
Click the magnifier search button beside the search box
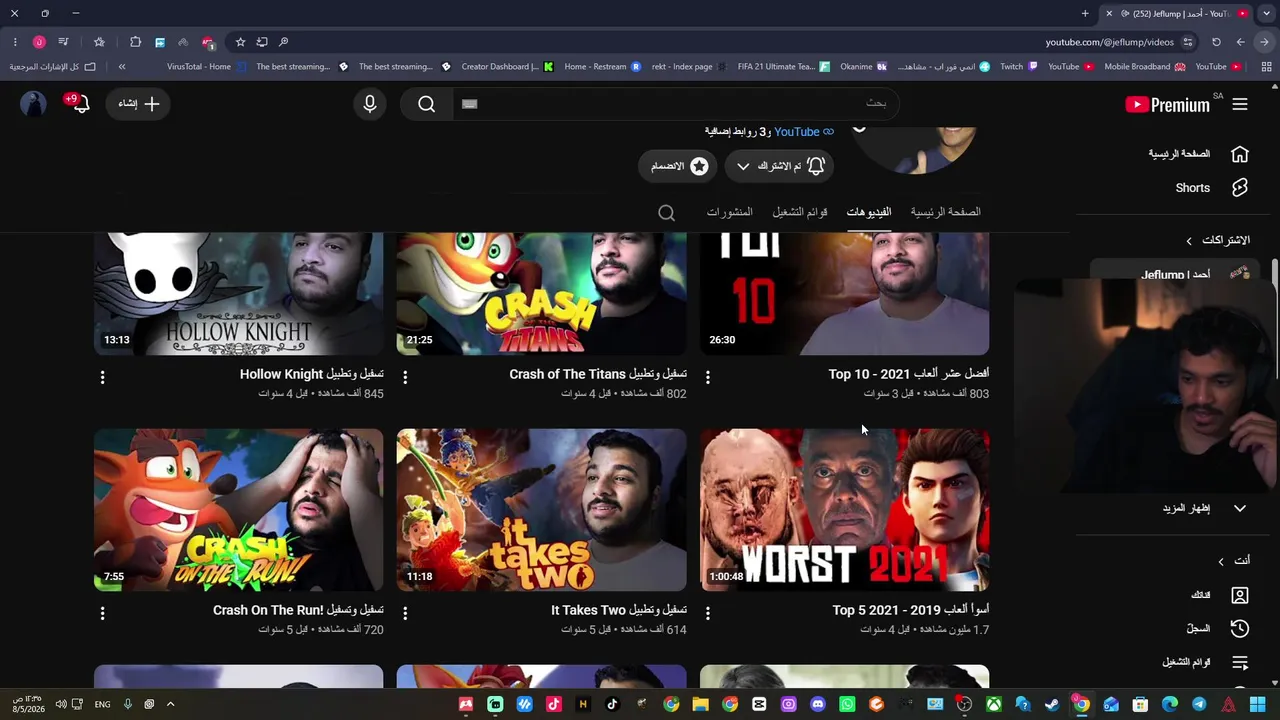point(427,104)
